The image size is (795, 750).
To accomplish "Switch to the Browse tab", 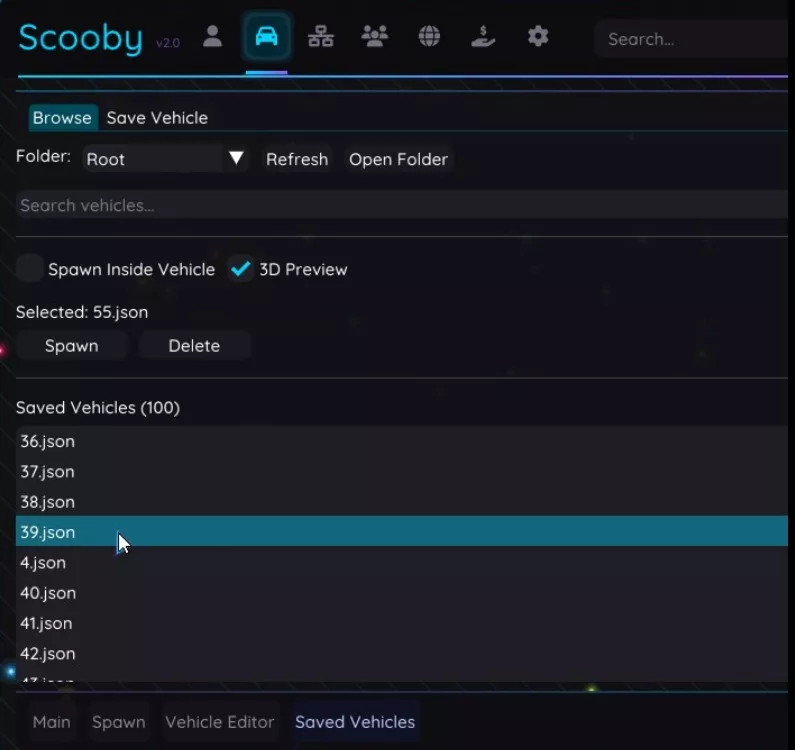I will (x=62, y=118).
